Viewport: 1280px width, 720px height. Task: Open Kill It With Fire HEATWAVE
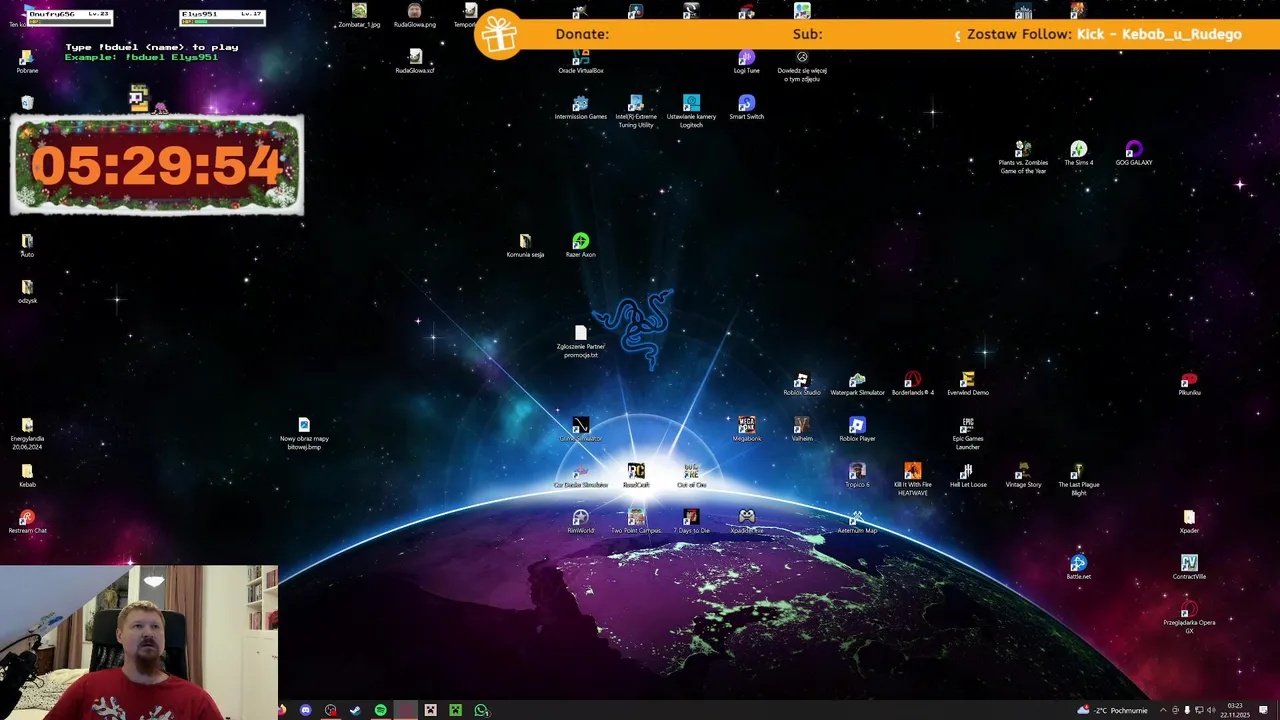click(x=912, y=480)
